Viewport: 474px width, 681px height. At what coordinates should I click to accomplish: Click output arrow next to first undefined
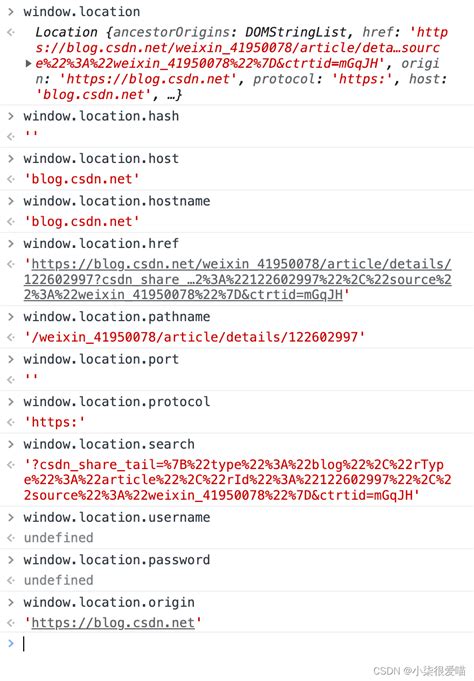coord(11,538)
